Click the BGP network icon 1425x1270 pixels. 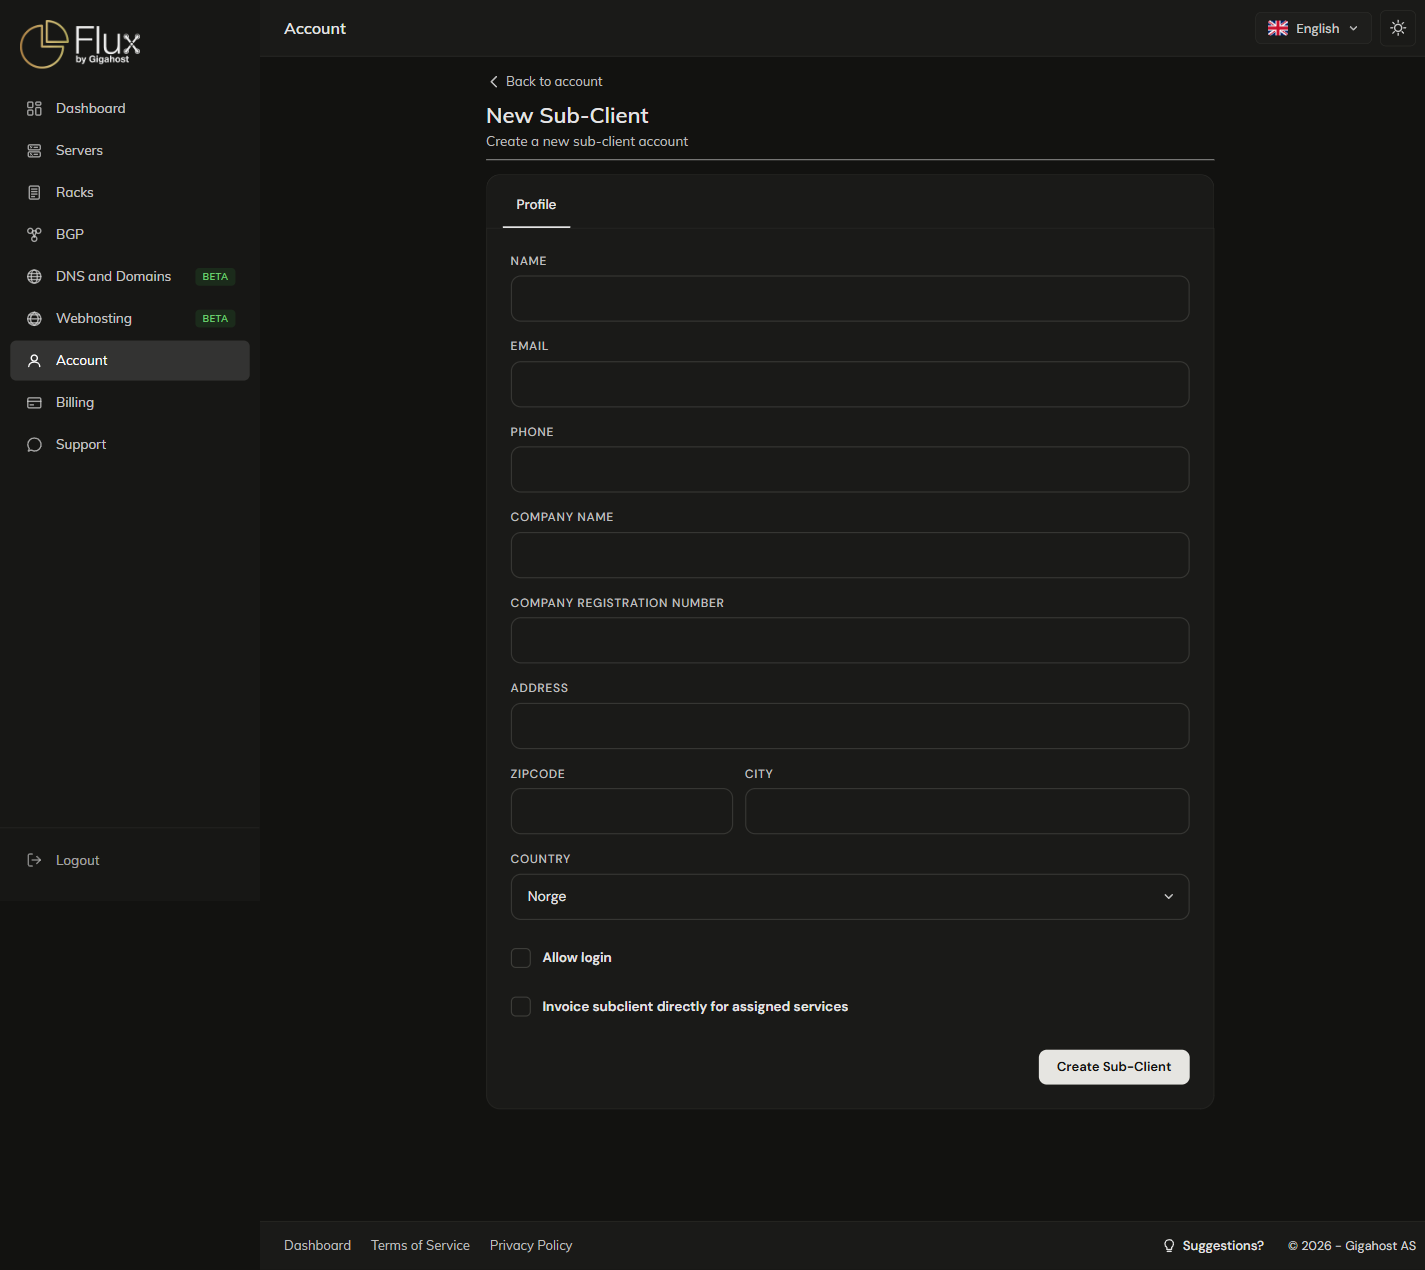34,234
